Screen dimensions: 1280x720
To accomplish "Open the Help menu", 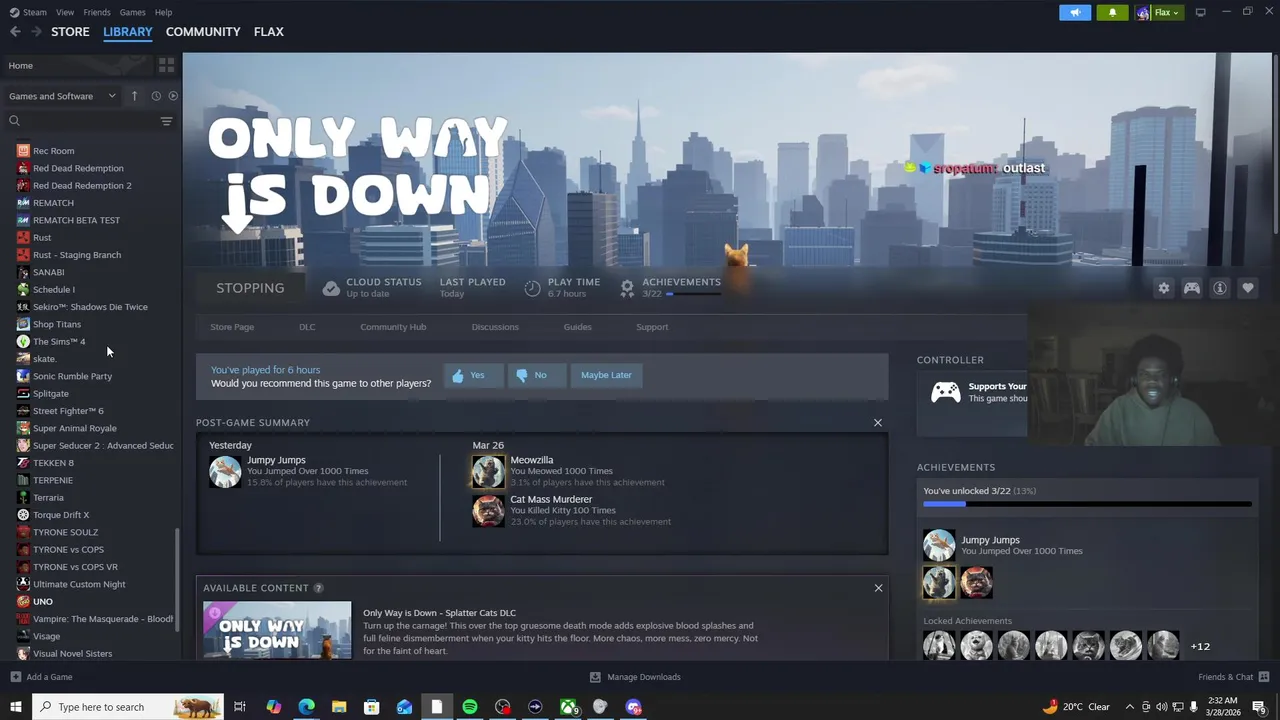I will point(163,12).
